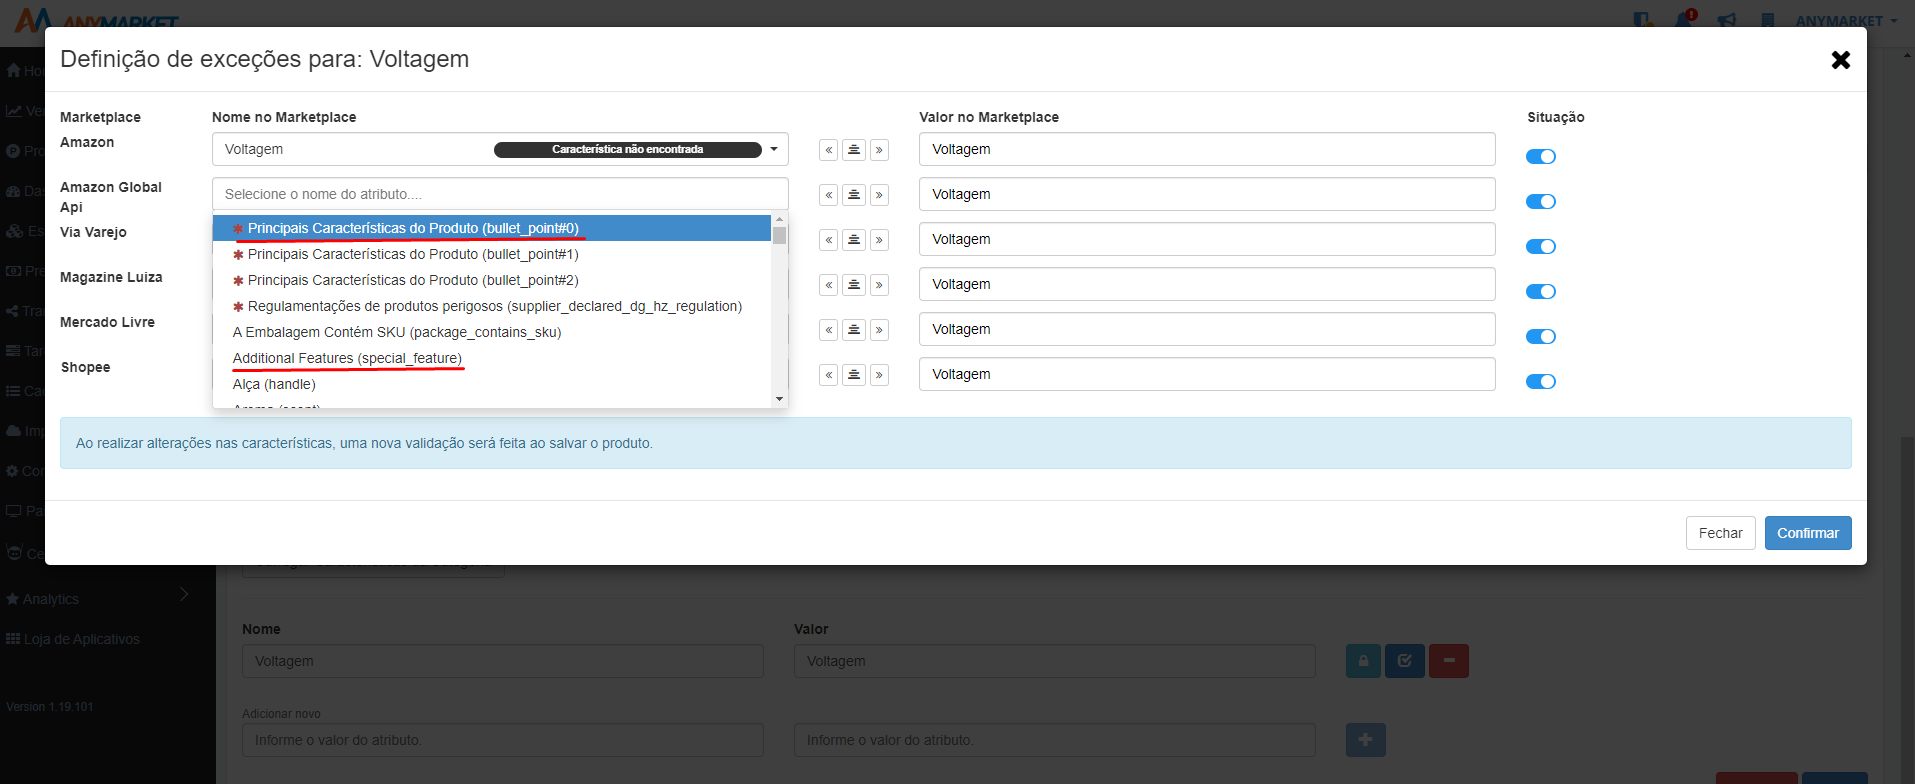This screenshot has height=784, width=1915.
Task: Click the » button in the Amazon row
Action: tap(879, 150)
